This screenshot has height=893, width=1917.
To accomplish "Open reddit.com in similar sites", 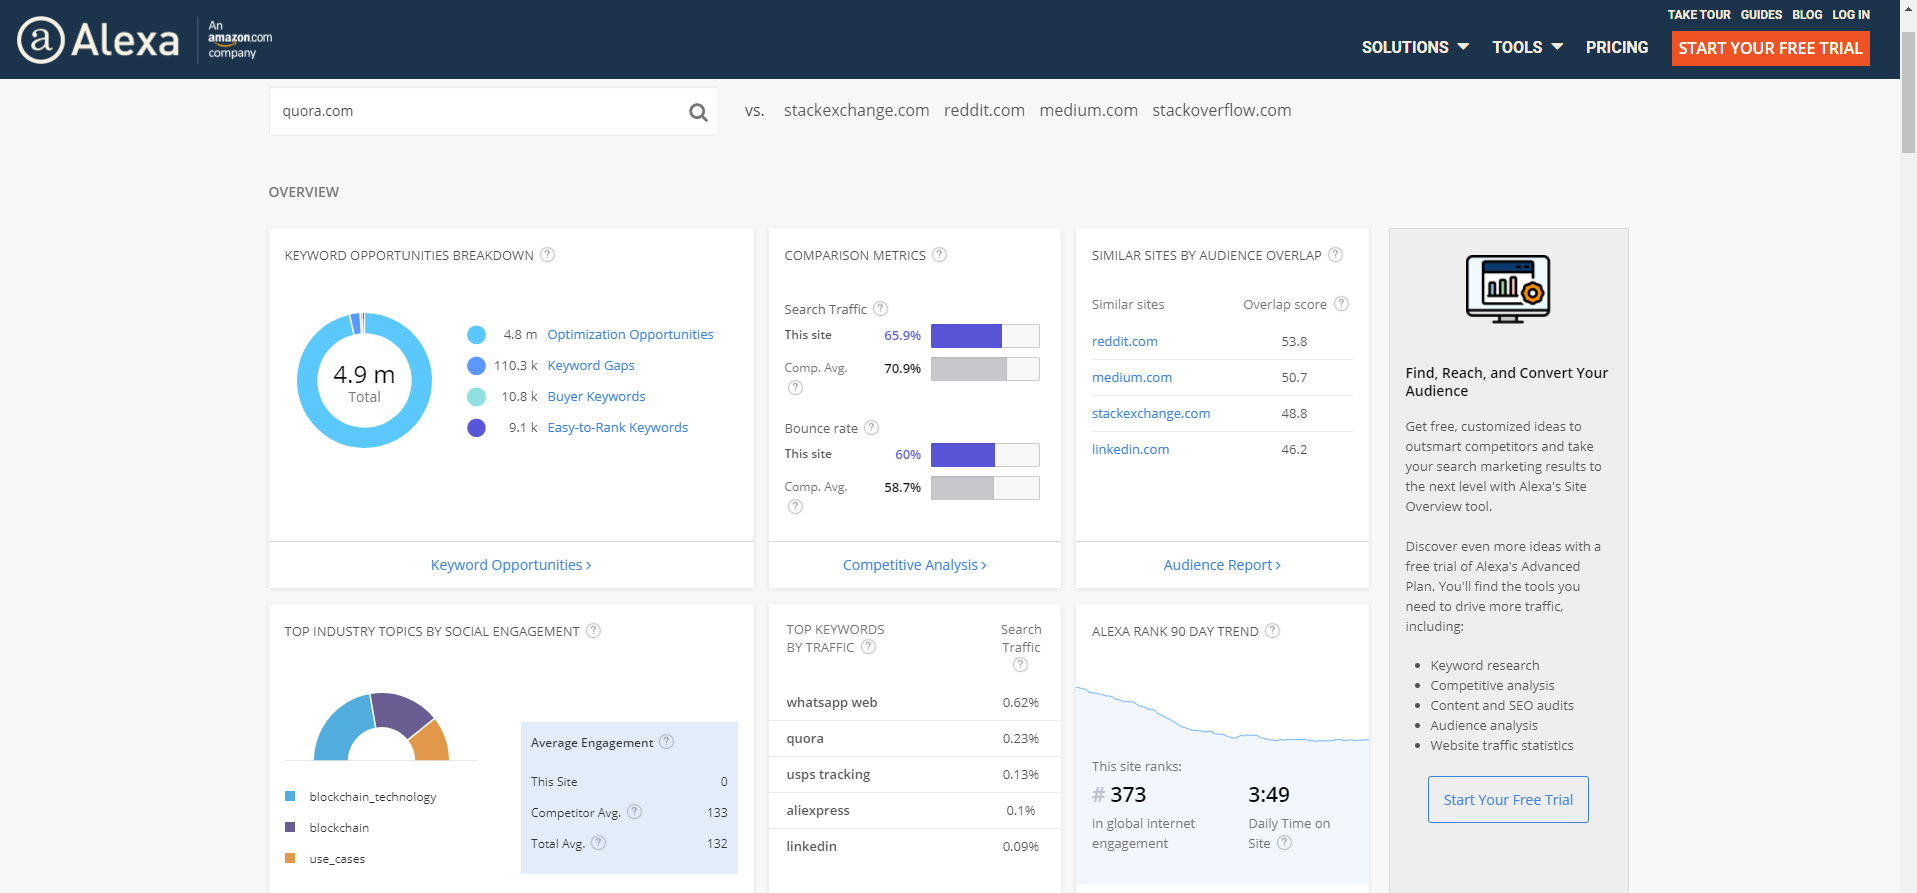I will 1124,342.
